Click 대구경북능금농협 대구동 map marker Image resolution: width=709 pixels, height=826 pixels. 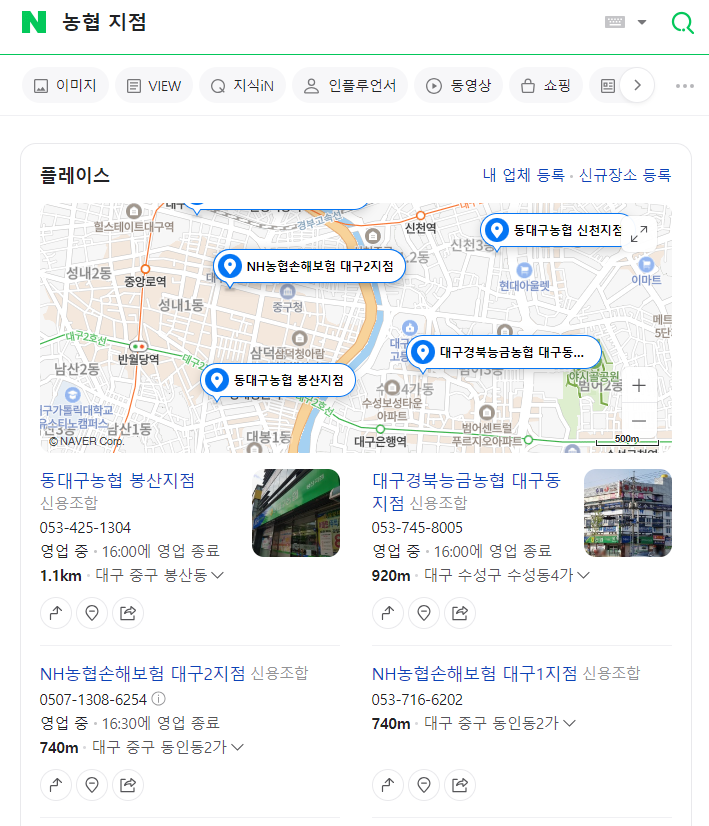click(504, 352)
